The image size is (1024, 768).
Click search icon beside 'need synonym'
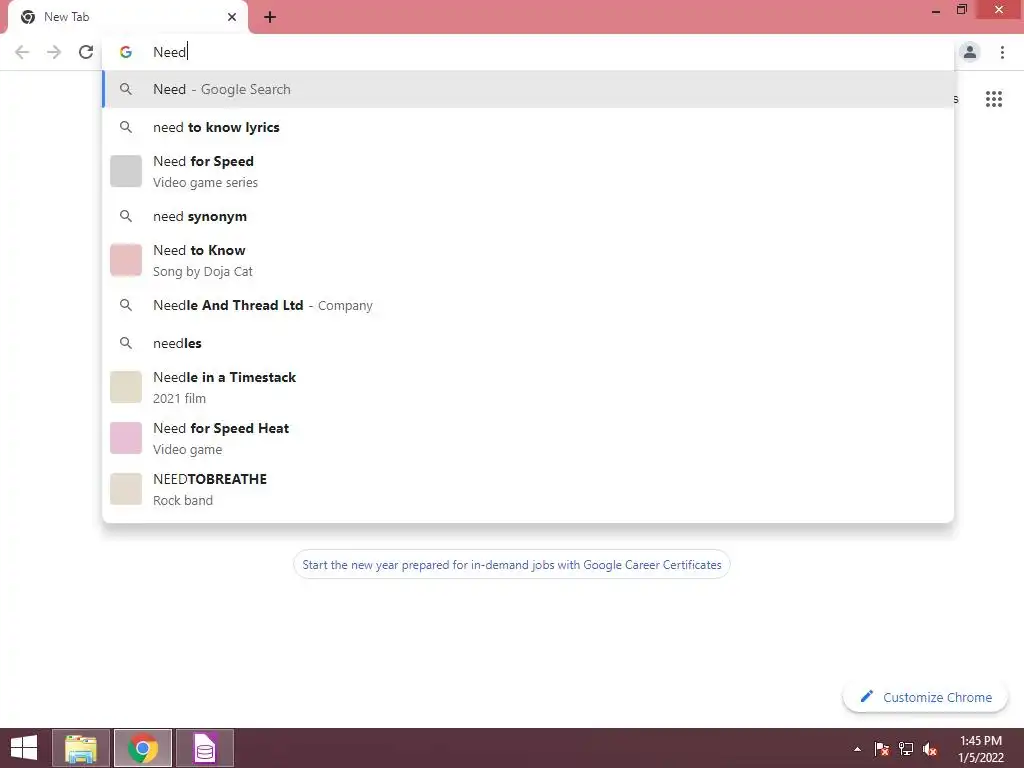(126, 216)
